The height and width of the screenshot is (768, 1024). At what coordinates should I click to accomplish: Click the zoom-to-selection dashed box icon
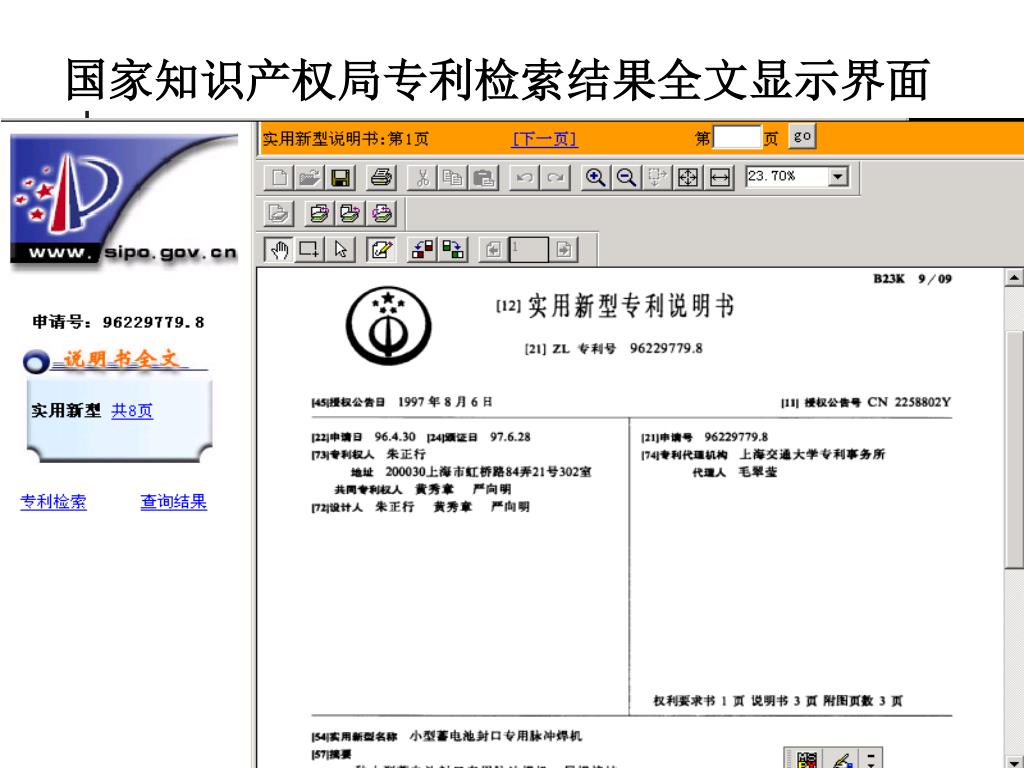click(657, 178)
